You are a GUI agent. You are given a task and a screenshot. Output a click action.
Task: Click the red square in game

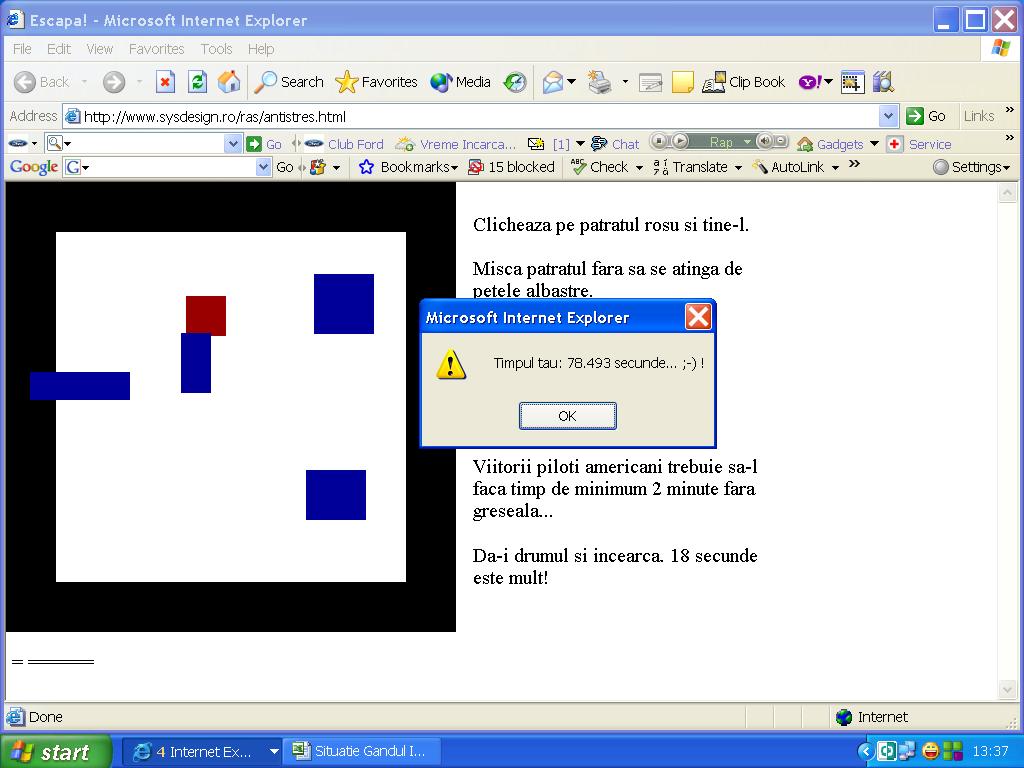pyautogui.click(x=206, y=315)
